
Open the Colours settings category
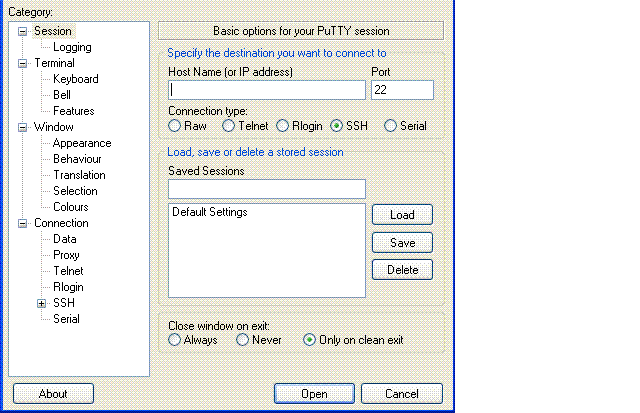(x=71, y=207)
